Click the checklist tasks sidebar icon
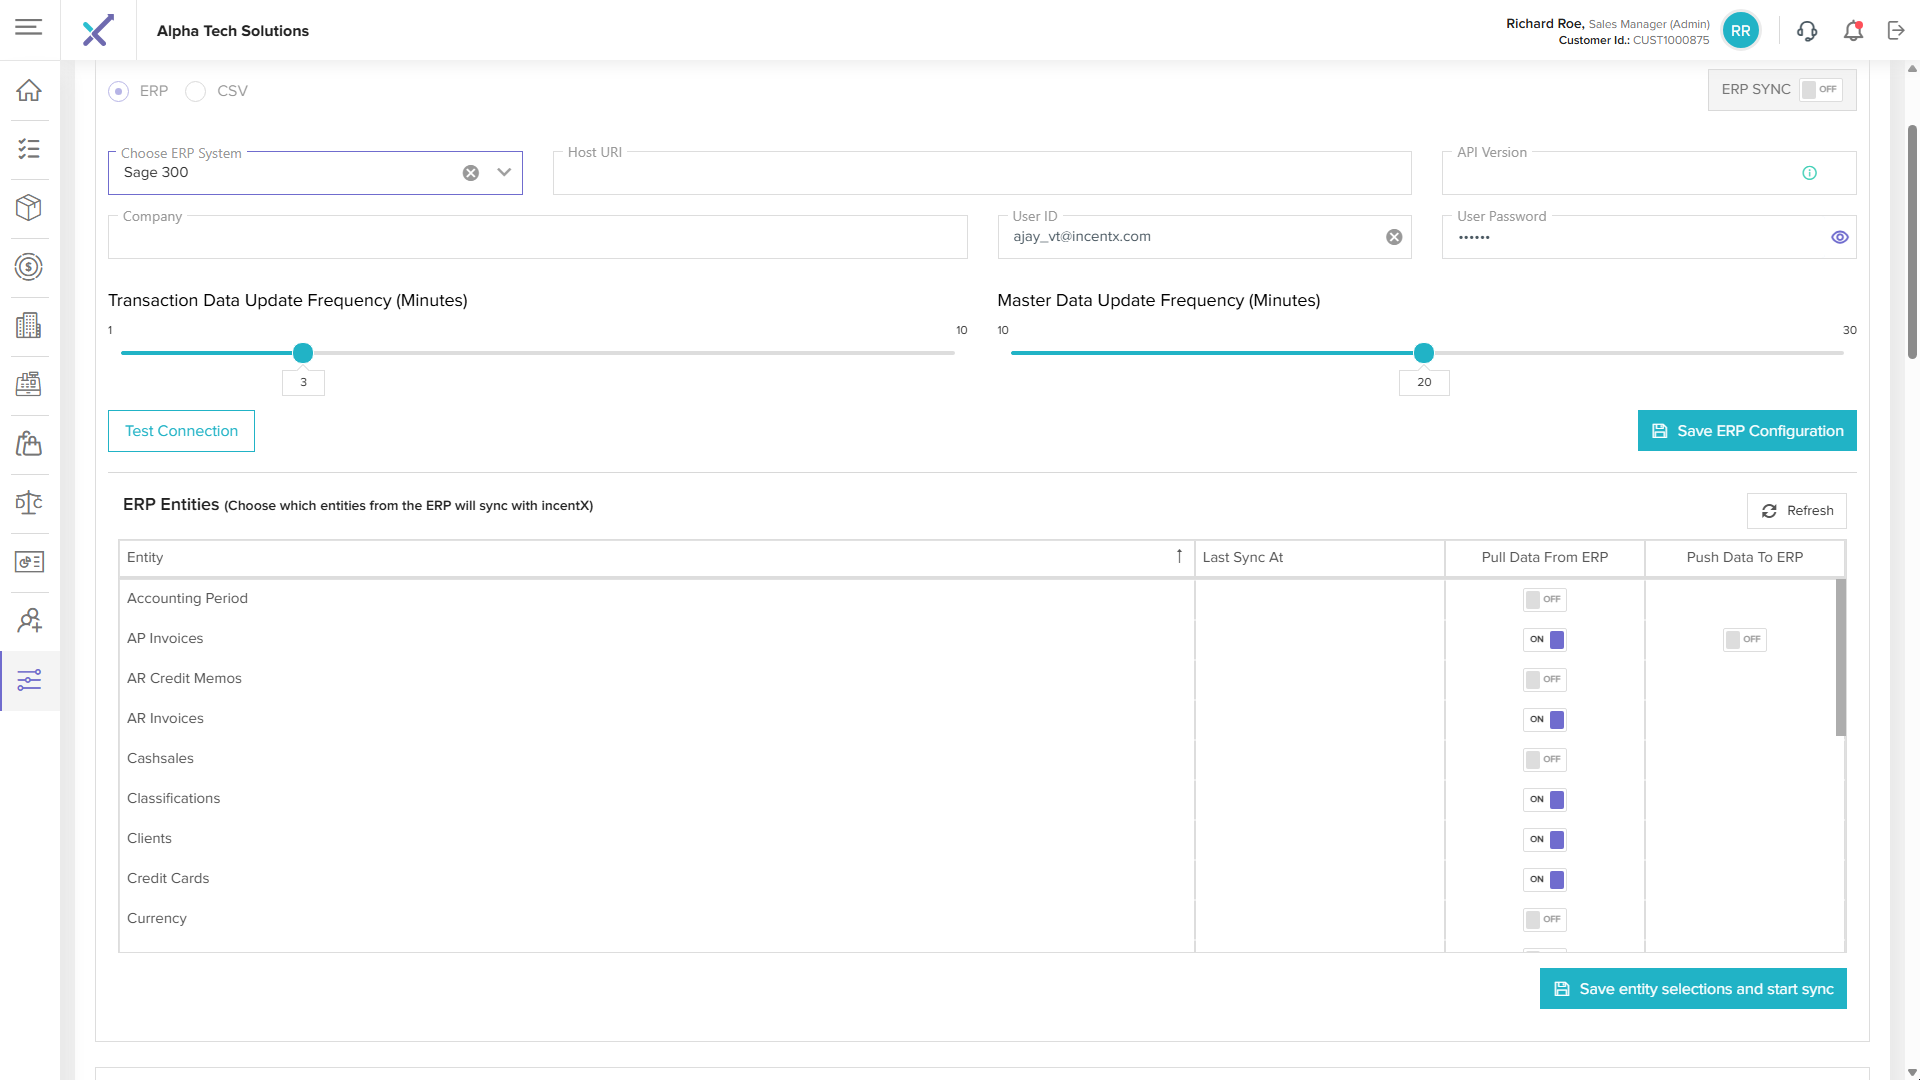The width and height of the screenshot is (1920, 1080). [29, 149]
